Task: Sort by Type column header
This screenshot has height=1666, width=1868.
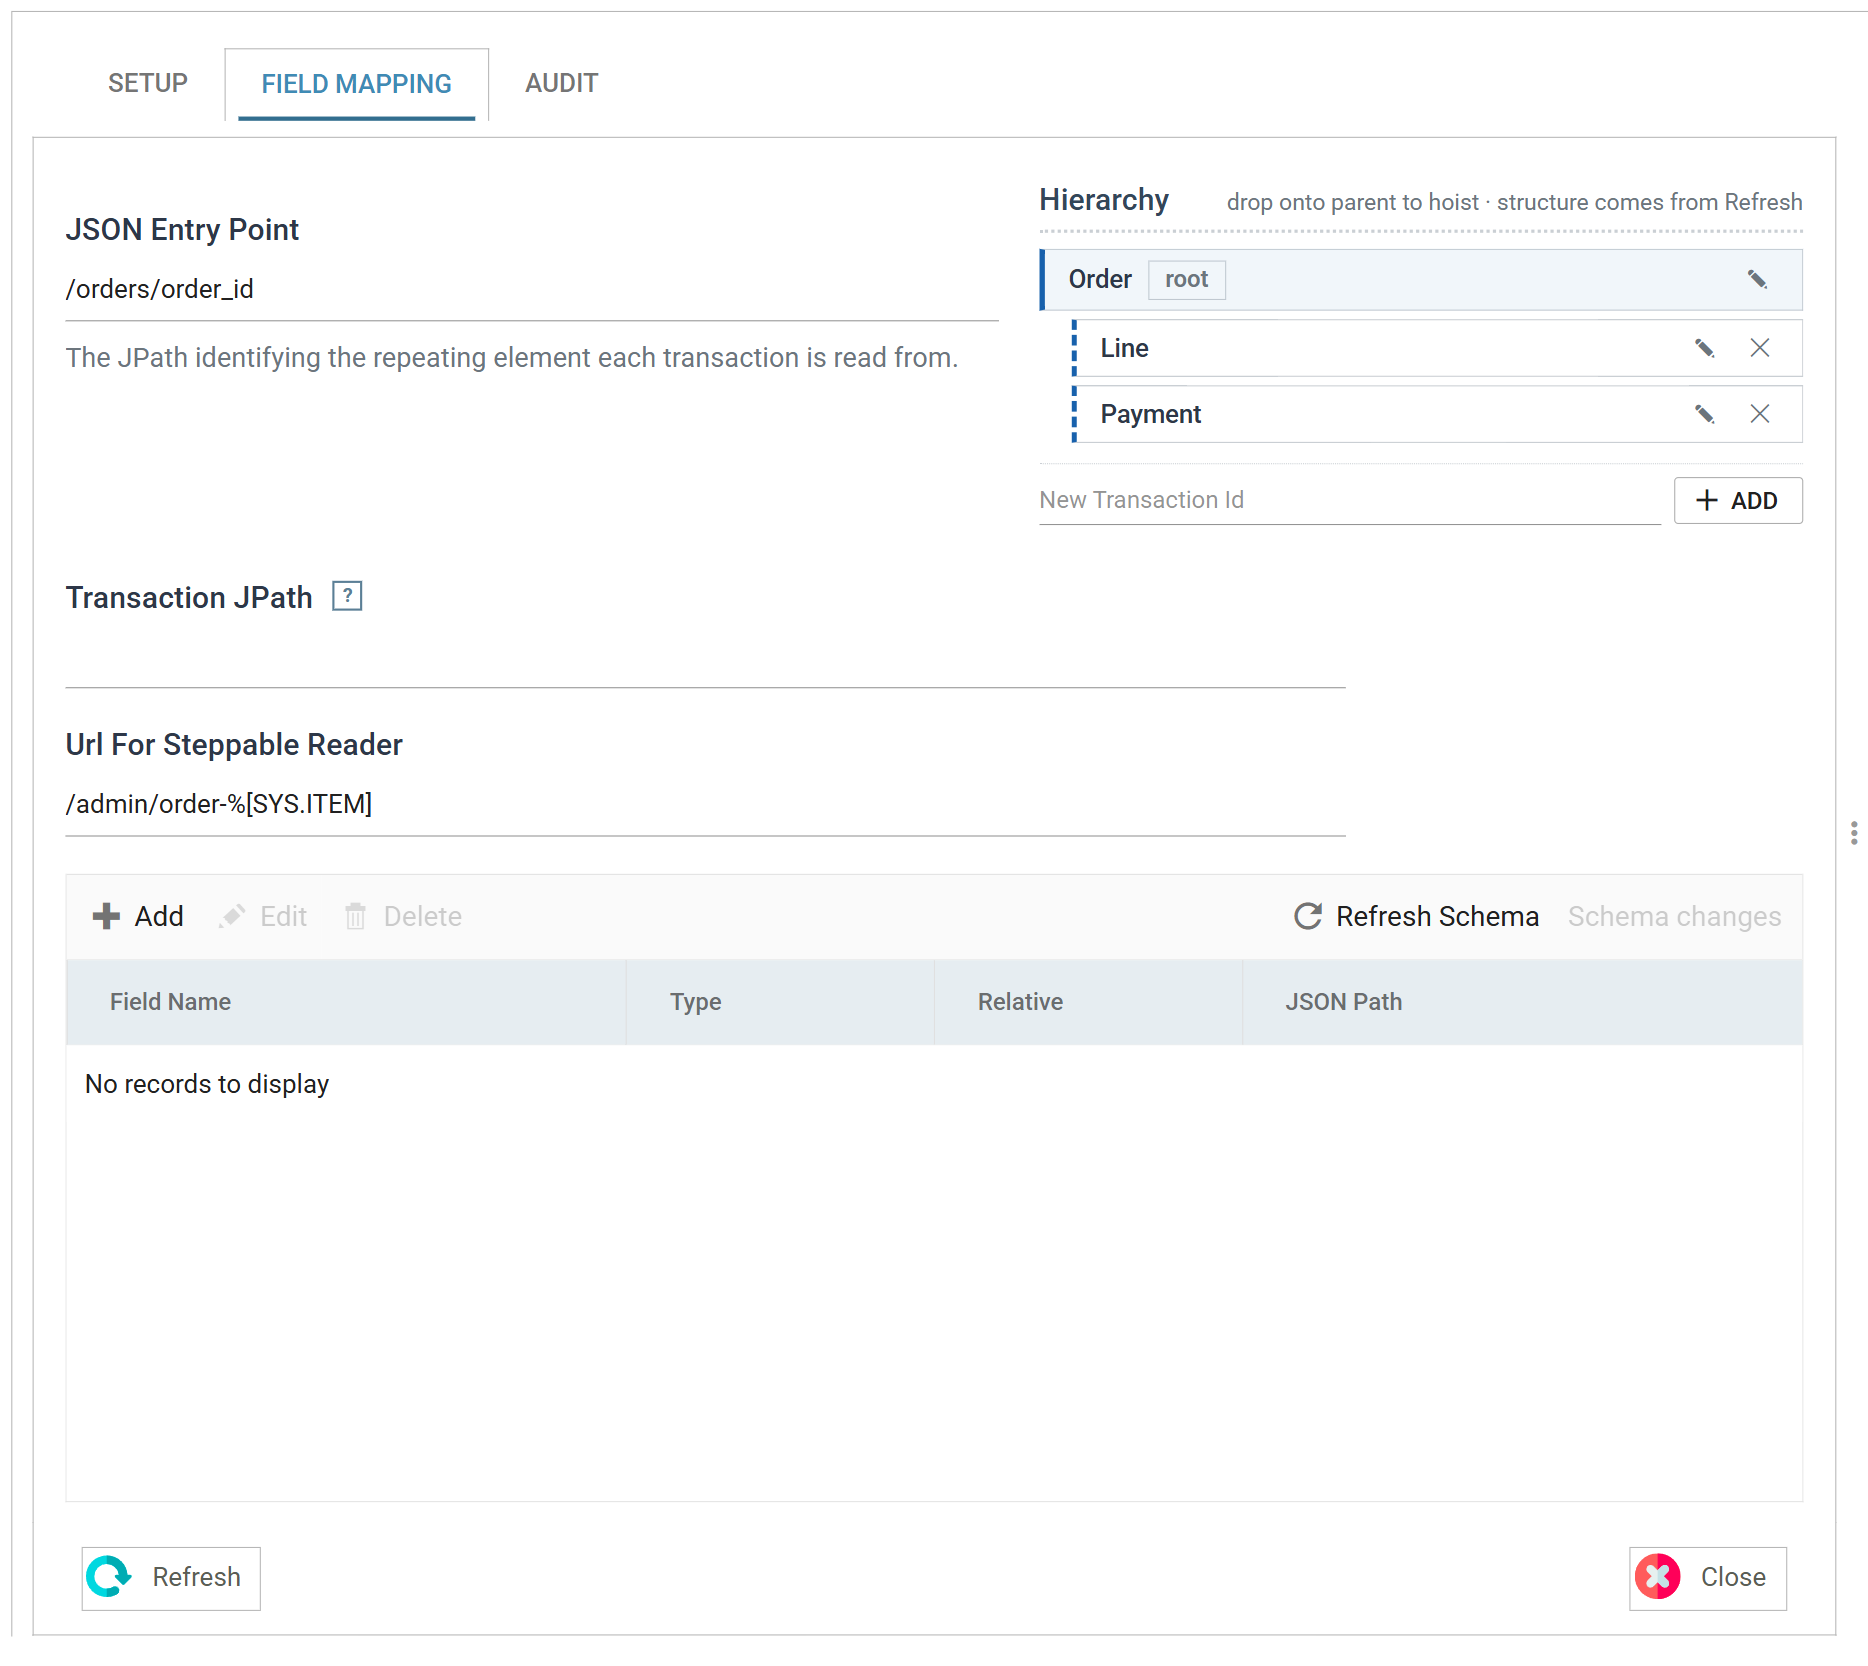Action: (x=780, y=1002)
